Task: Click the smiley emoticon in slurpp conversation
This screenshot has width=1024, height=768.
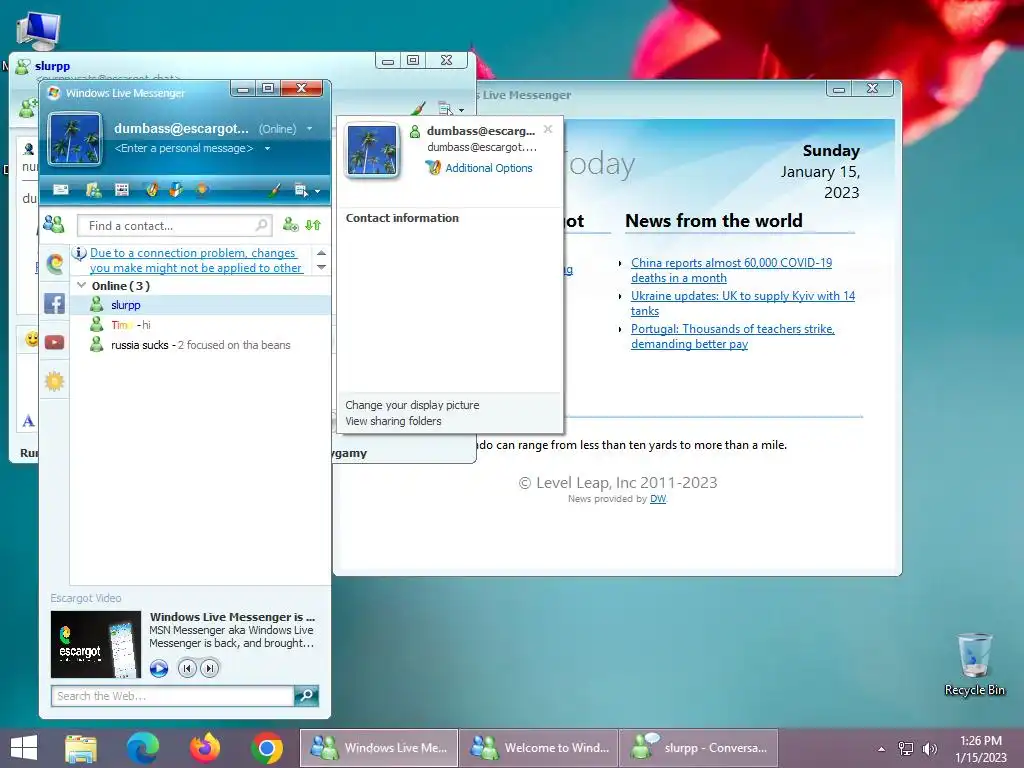Action: pos(31,339)
